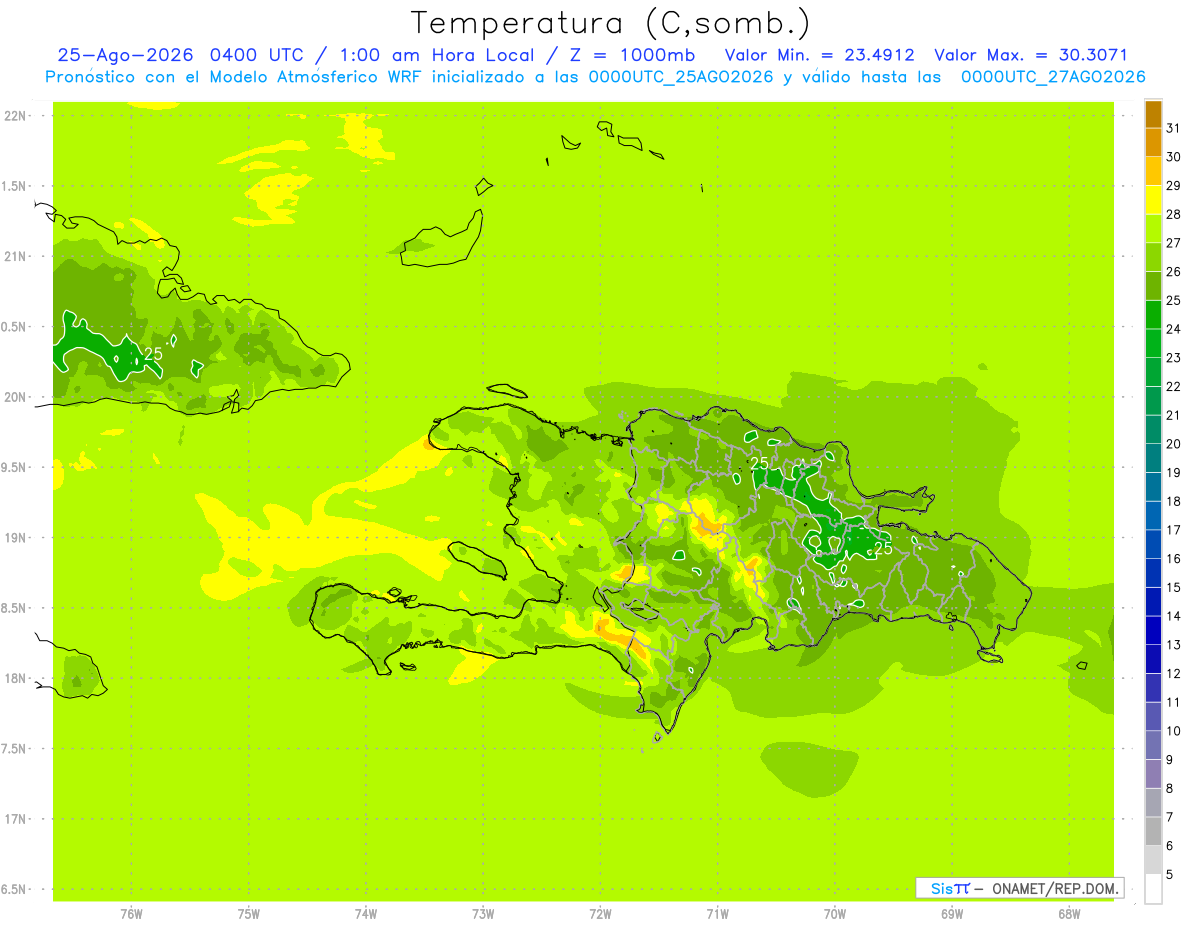Click the legend value '31'
Screen dimensions: 1200x927
click(1174, 128)
